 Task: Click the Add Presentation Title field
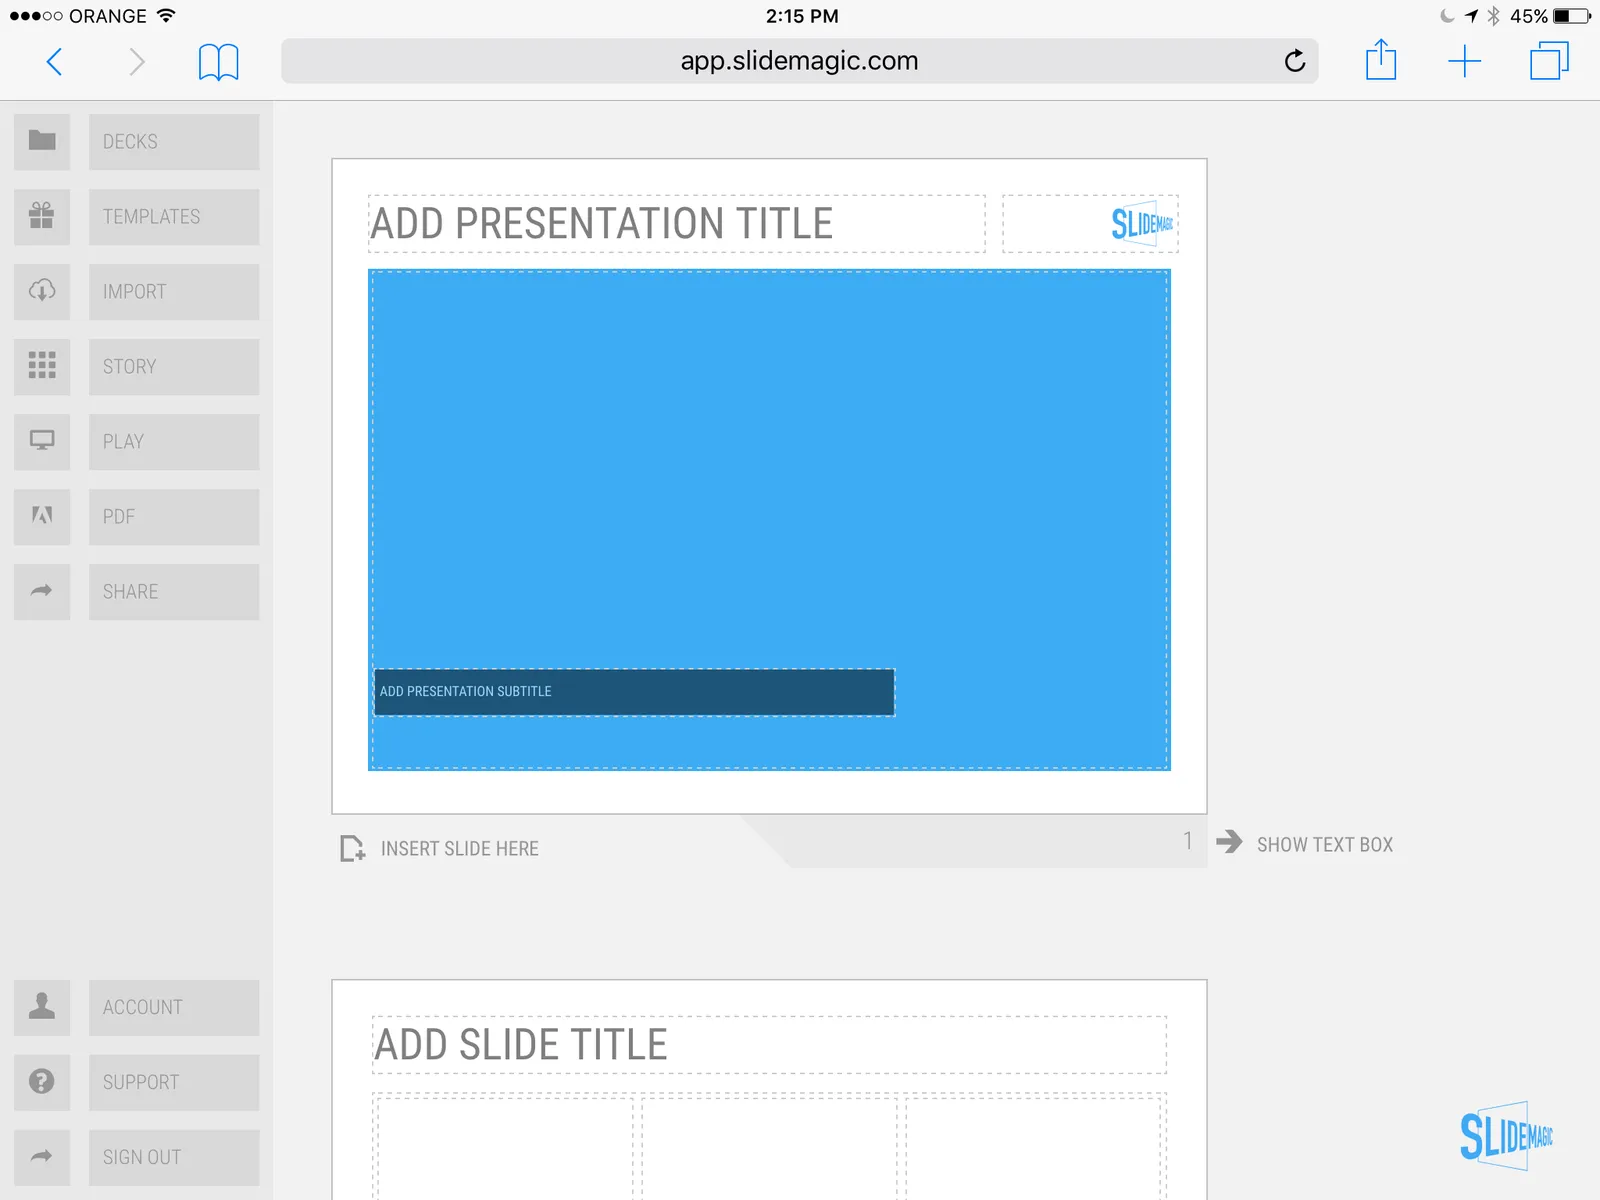(x=677, y=224)
